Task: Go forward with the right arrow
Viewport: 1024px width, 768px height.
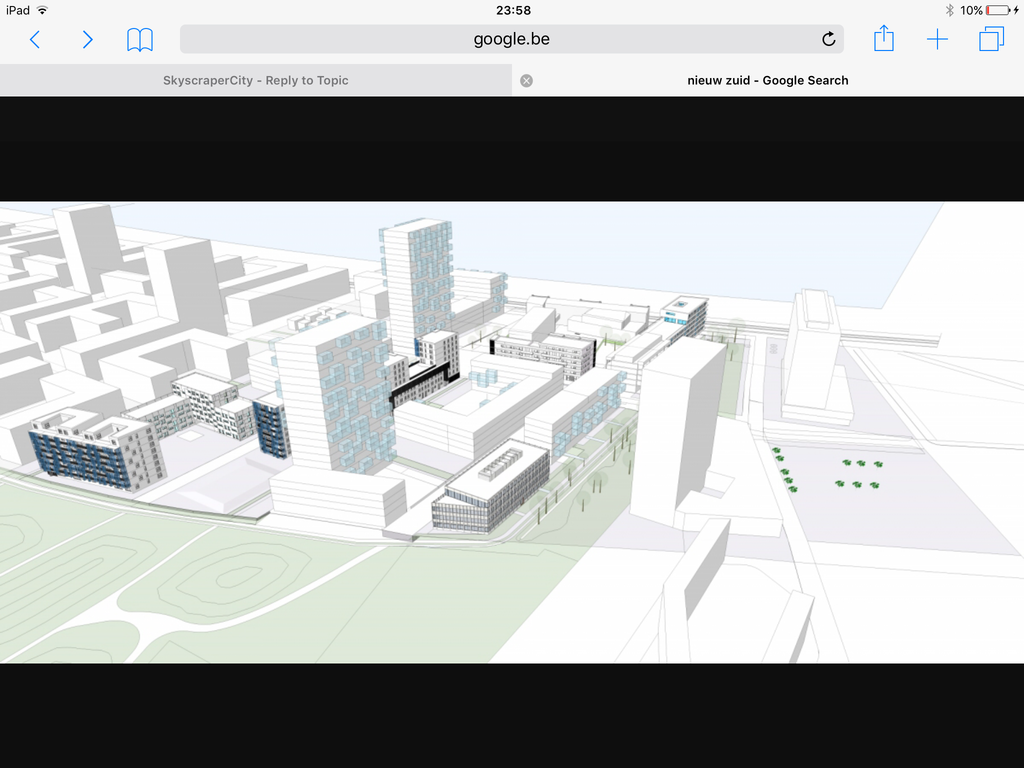Action: 87,40
